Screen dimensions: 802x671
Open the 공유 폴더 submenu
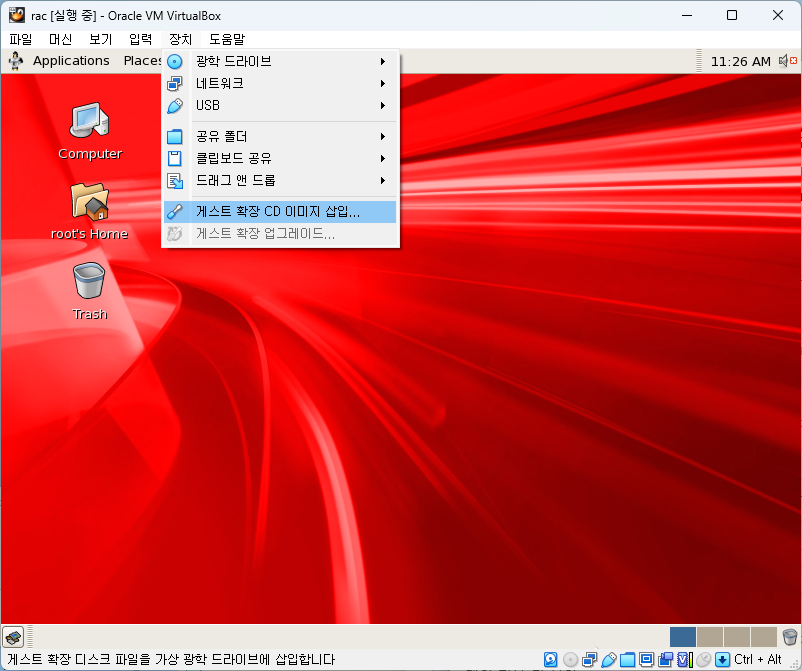[x=280, y=137]
